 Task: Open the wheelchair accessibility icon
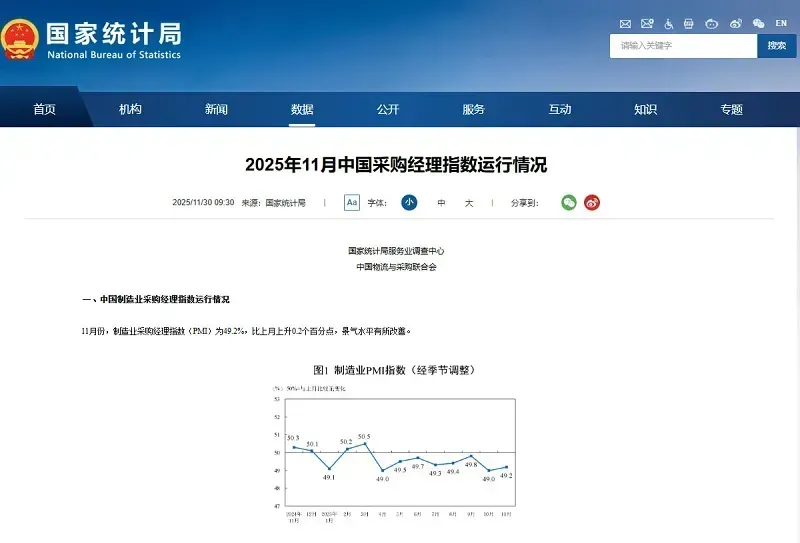(x=669, y=23)
